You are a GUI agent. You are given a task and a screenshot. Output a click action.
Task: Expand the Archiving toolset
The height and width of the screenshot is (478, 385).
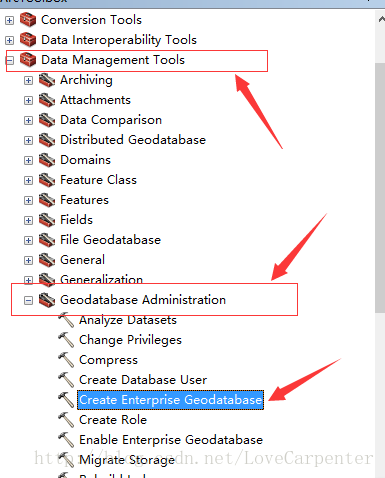28,80
